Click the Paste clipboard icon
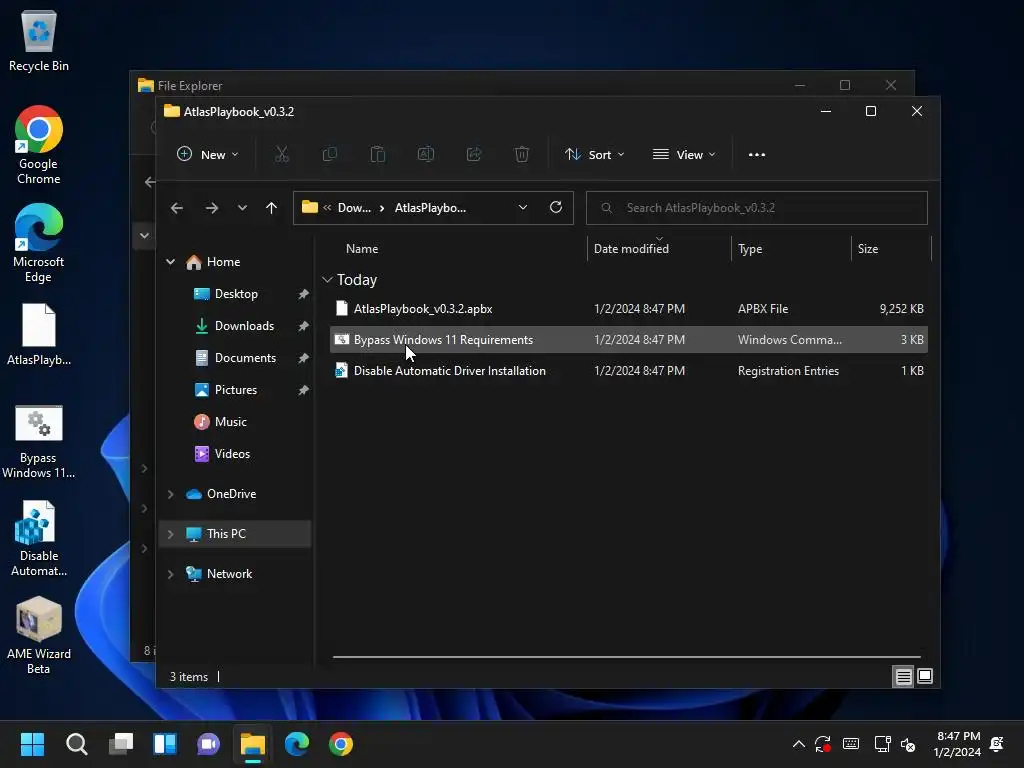The image size is (1024, 768). pos(377,155)
